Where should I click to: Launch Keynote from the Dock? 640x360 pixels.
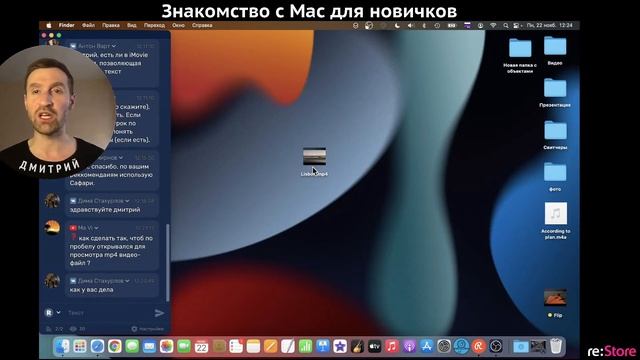pyautogui.click(x=322, y=347)
